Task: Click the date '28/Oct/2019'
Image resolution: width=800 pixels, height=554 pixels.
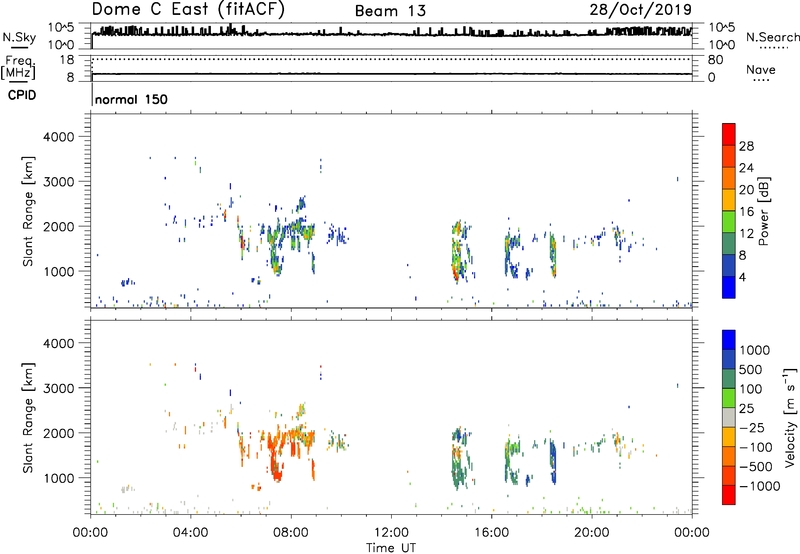Action: click(640, 10)
